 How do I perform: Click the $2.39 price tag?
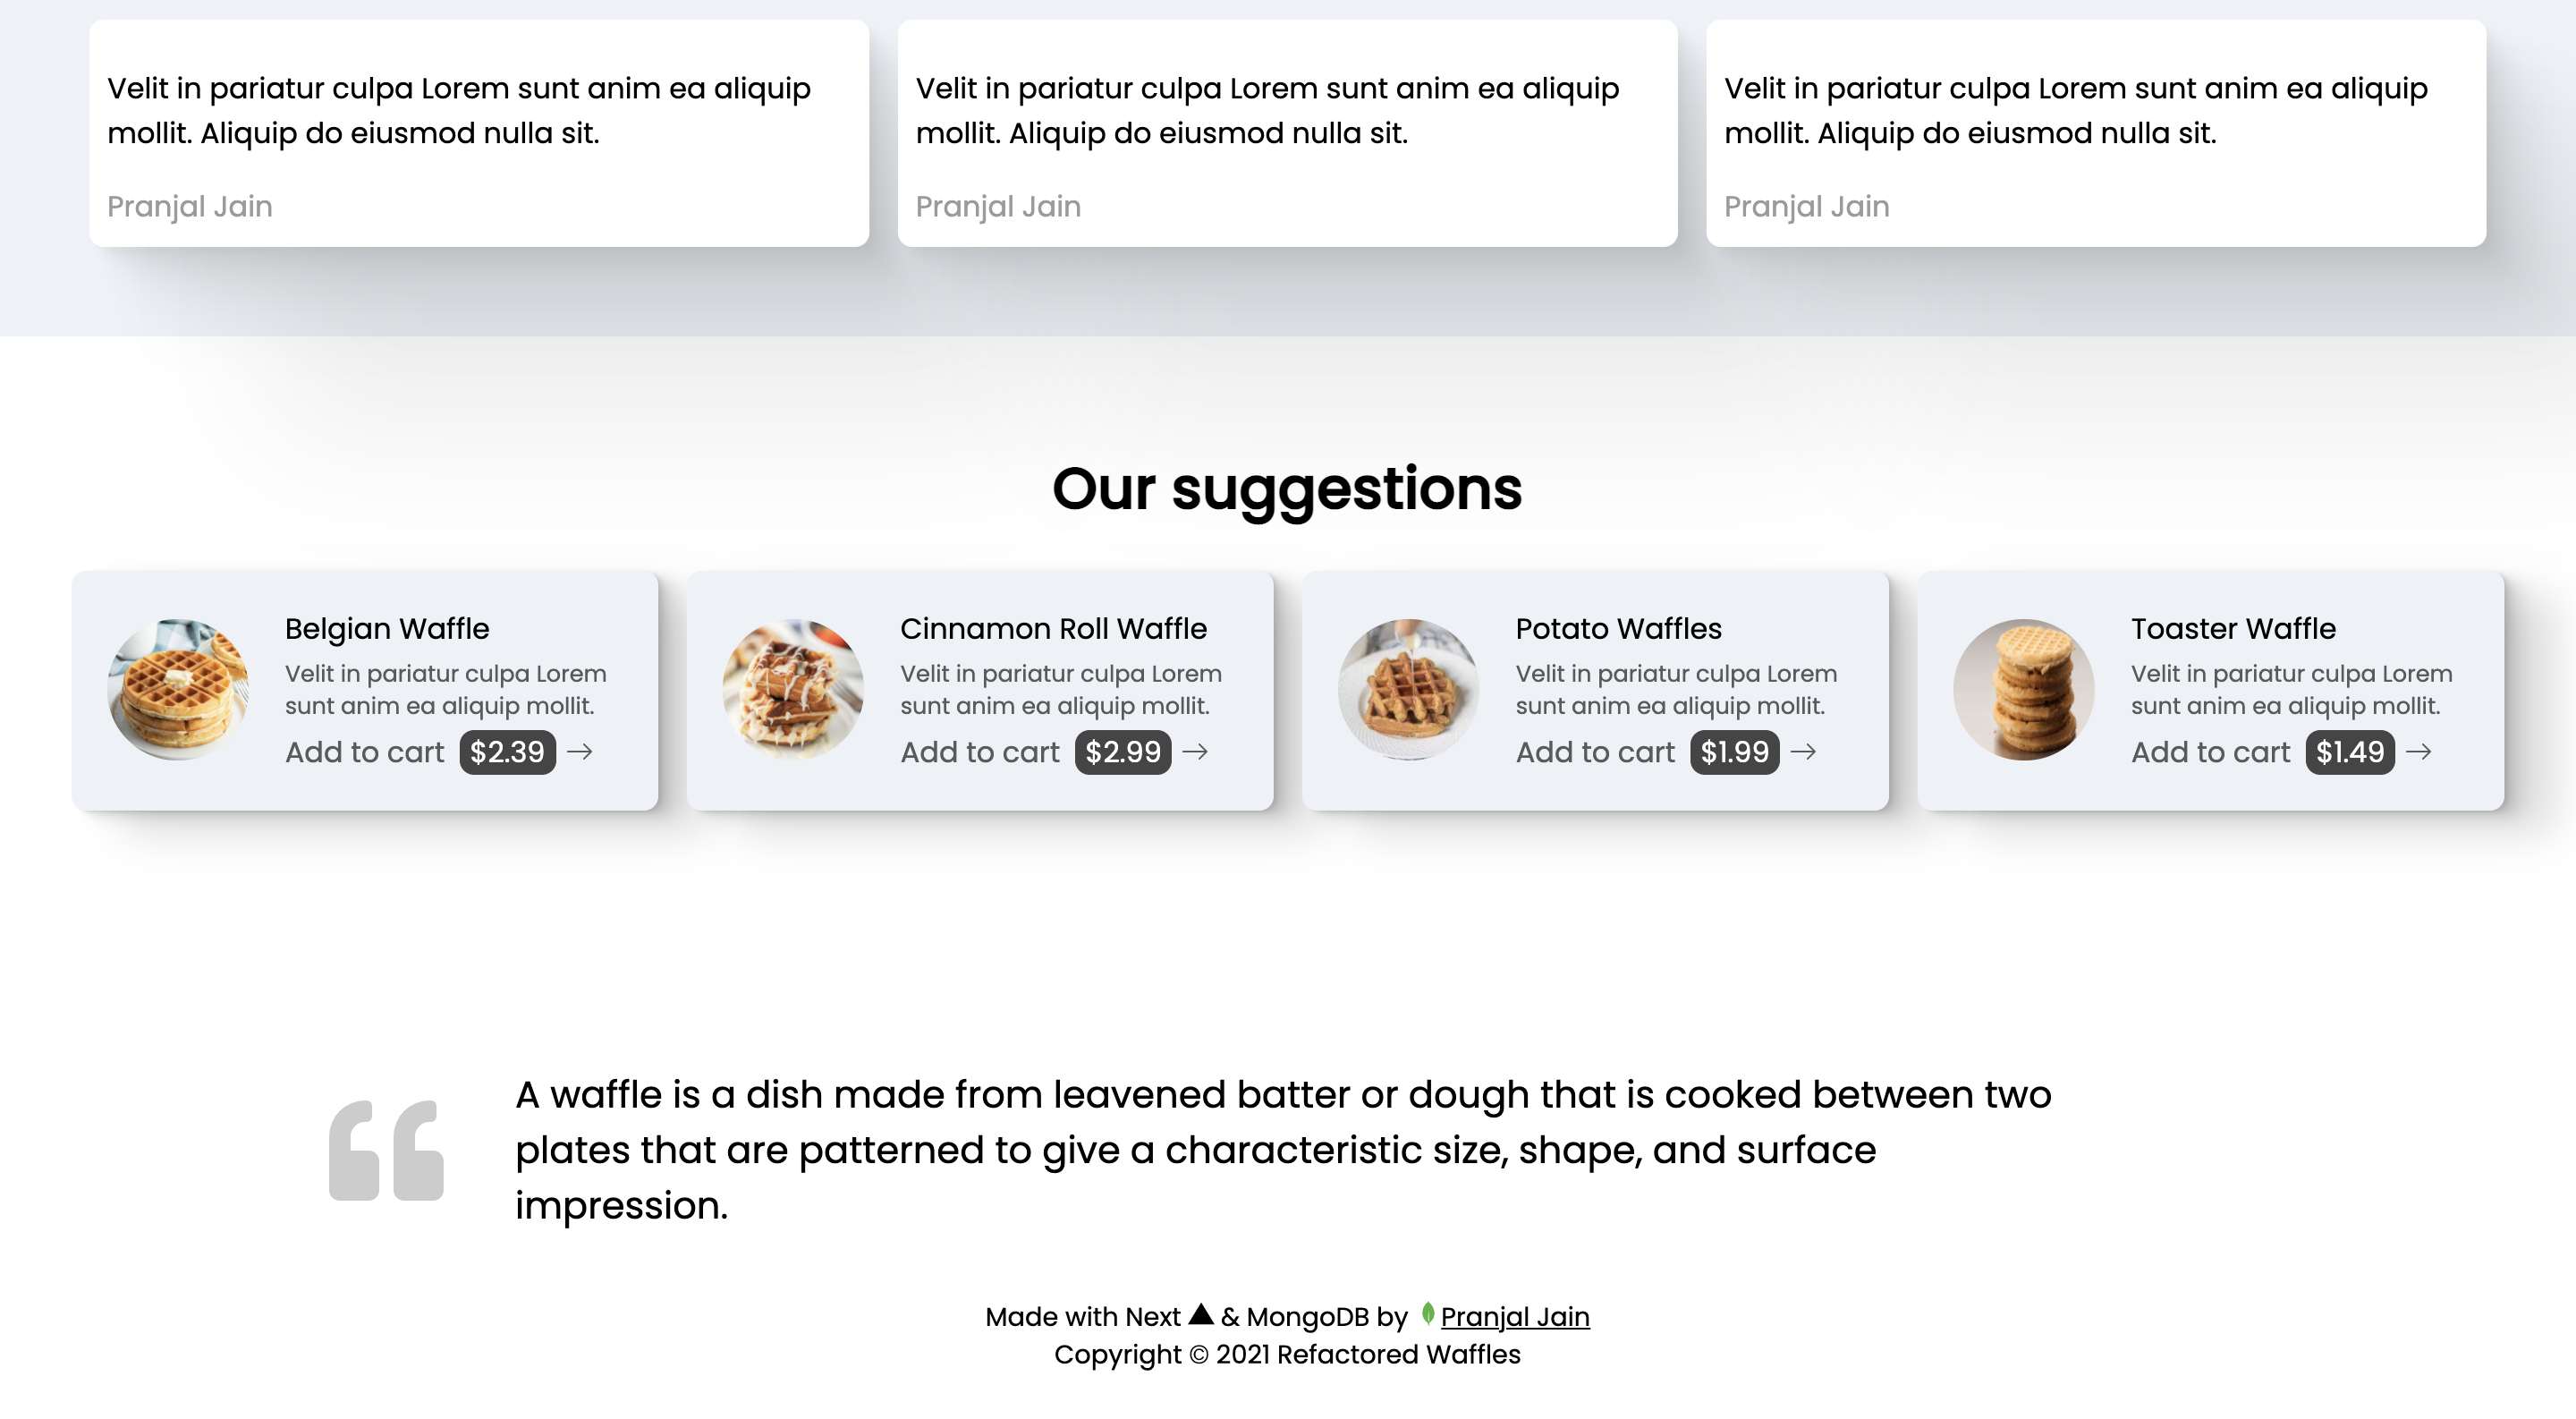tap(508, 752)
